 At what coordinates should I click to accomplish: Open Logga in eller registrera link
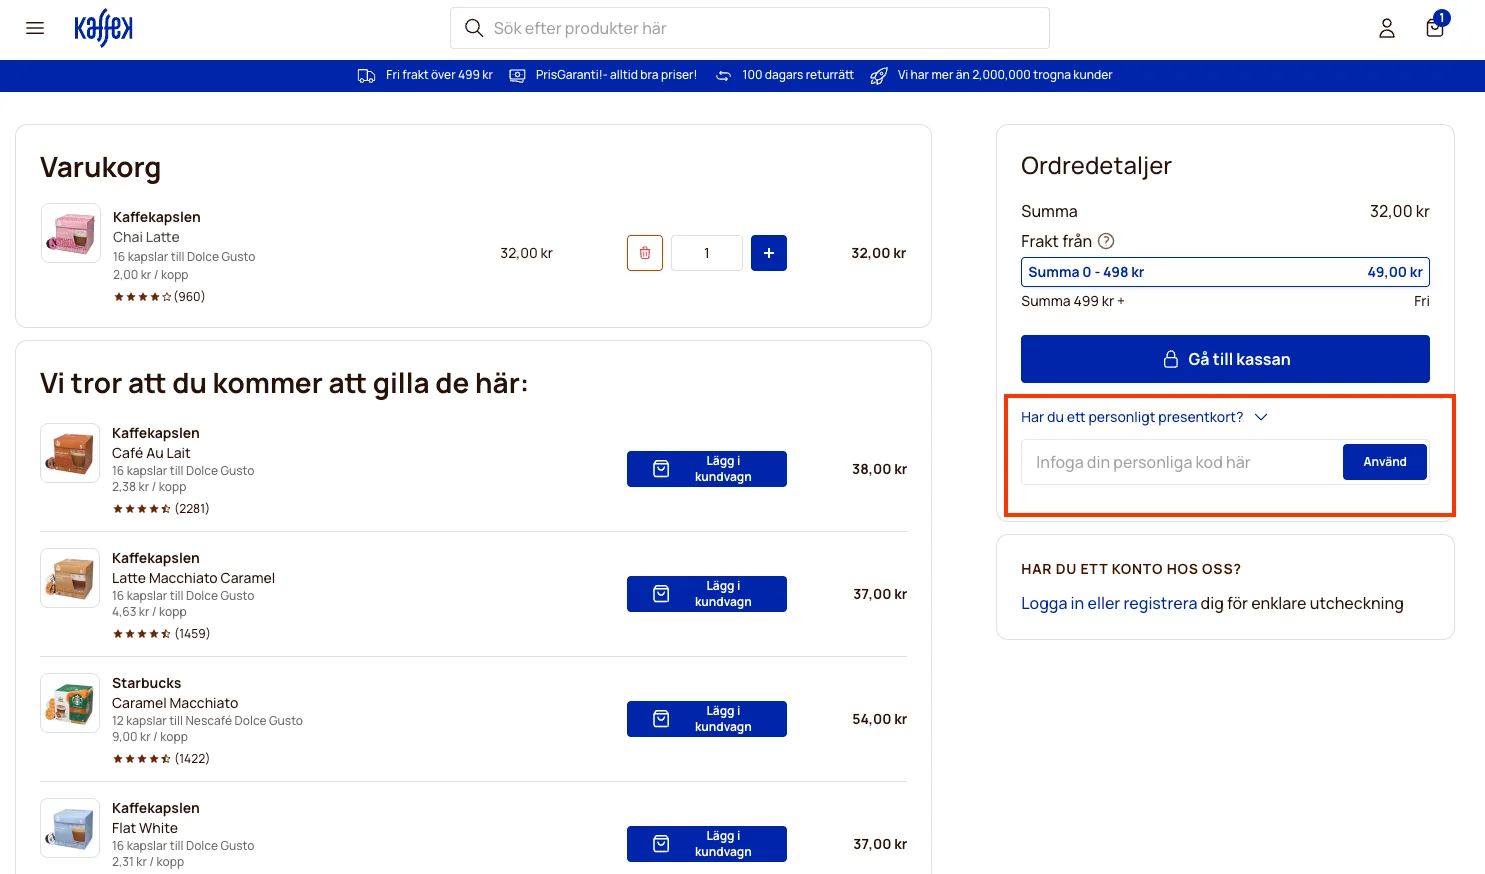point(1109,603)
